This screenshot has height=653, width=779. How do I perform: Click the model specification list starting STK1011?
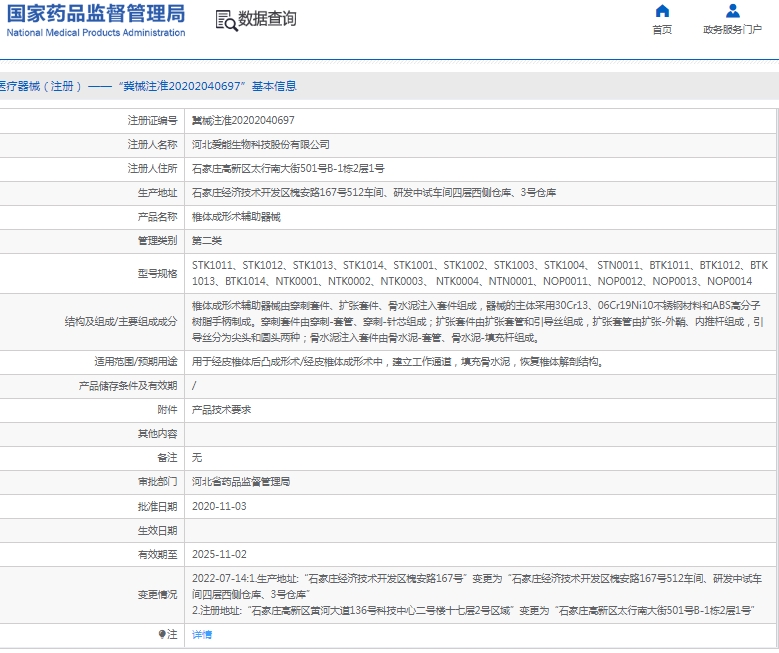480,273
